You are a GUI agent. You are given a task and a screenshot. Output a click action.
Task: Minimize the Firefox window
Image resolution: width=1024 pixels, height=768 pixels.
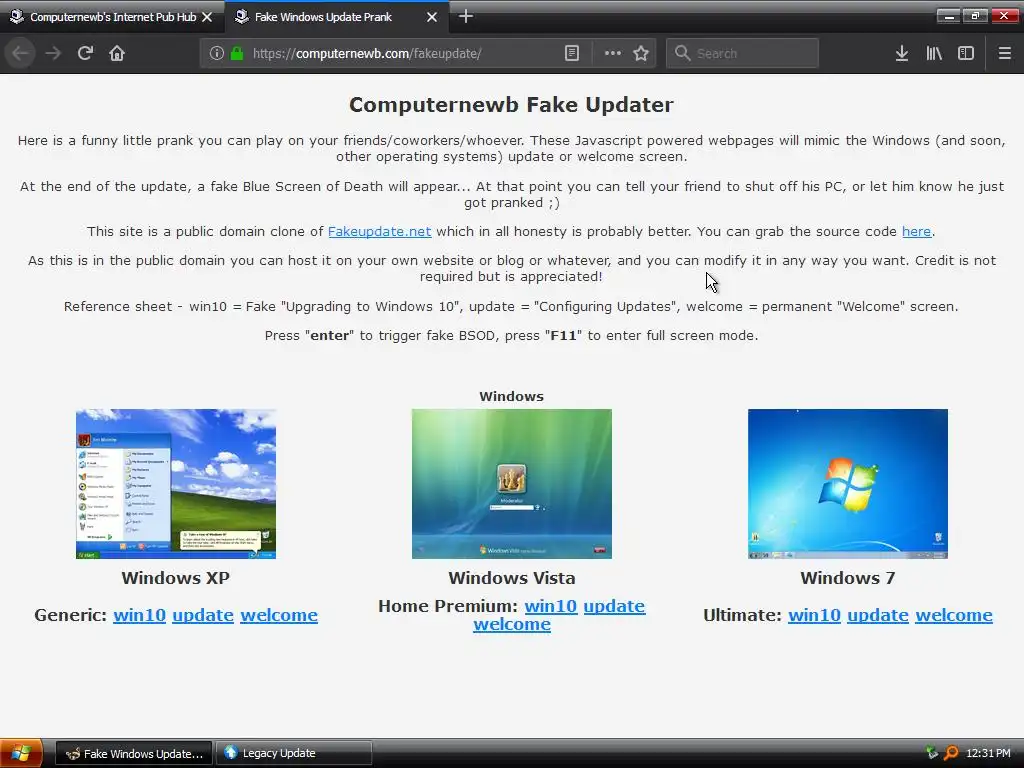click(x=949, y=16)
